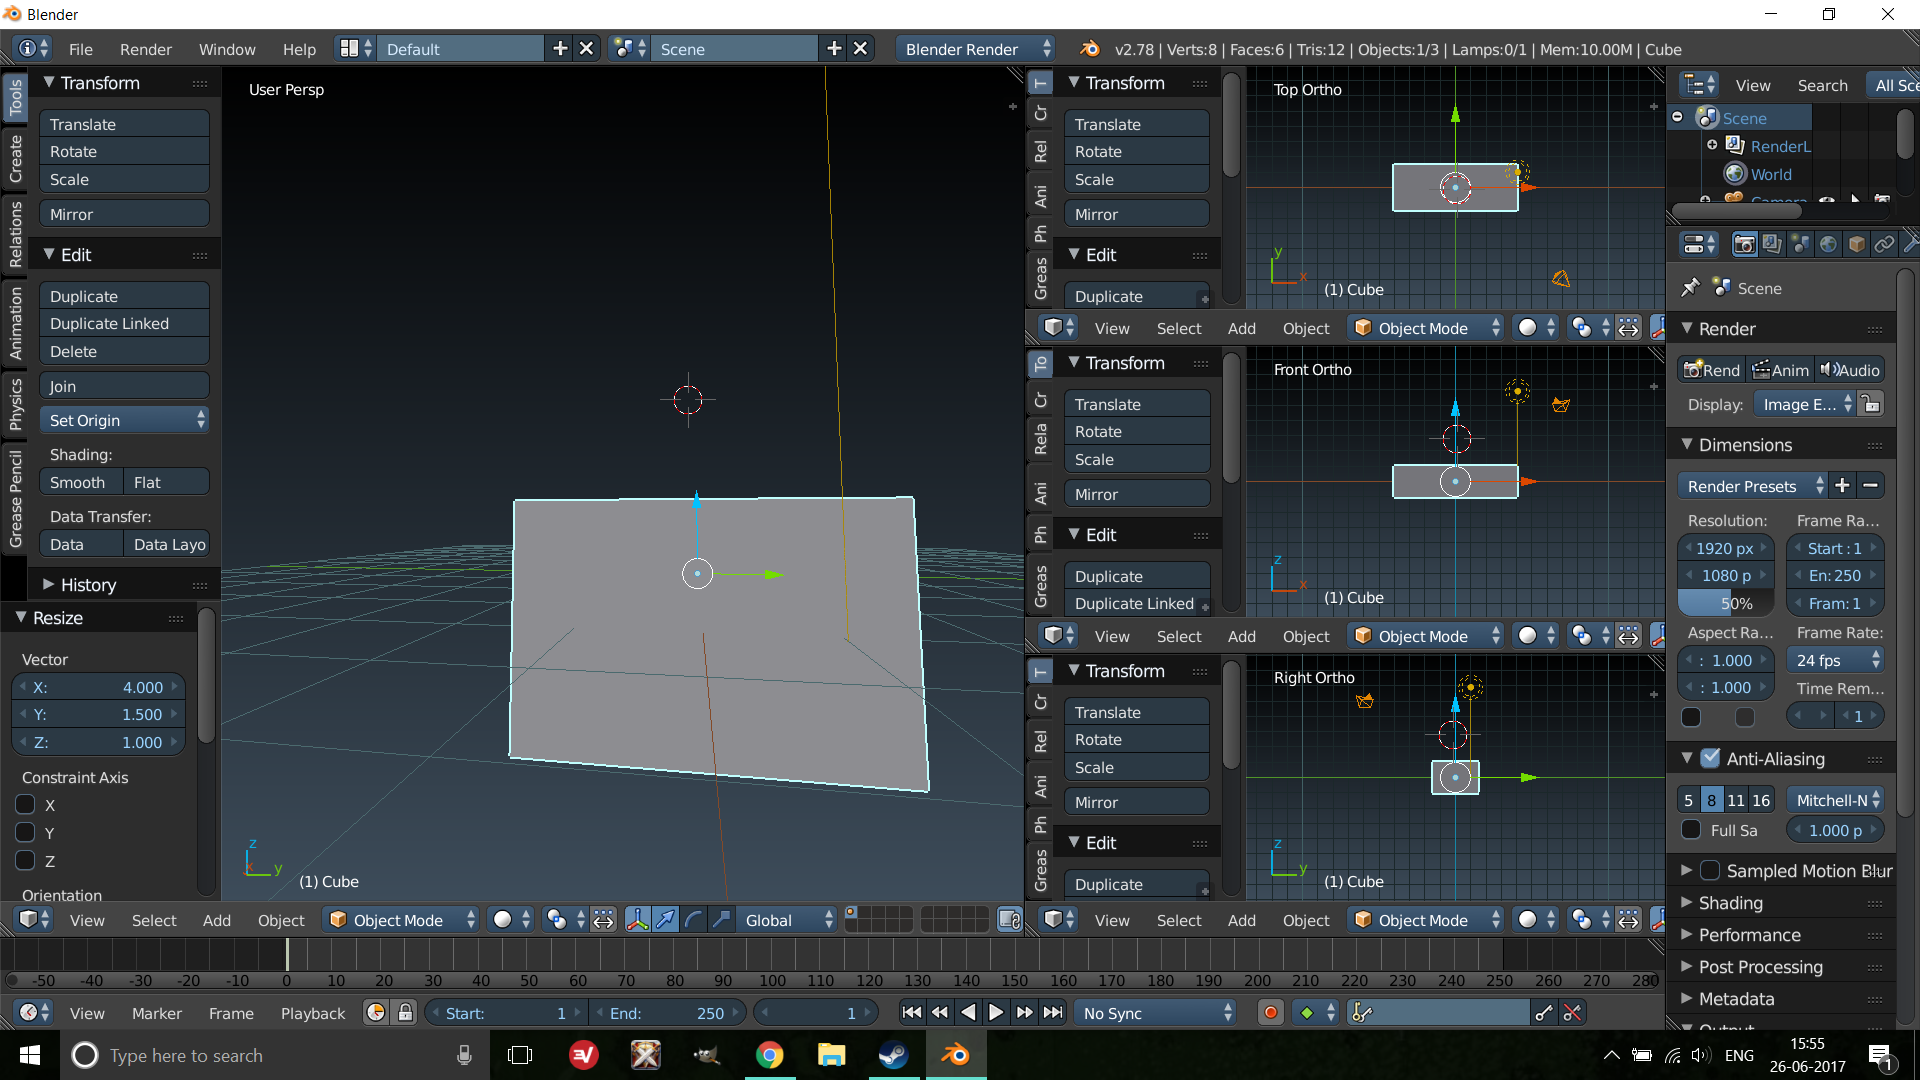Image resolution: width=1920 pixels, height=1080 pixels.
Task: Enable the Full Sample checkbox
Action: (x=1691, y=830)
